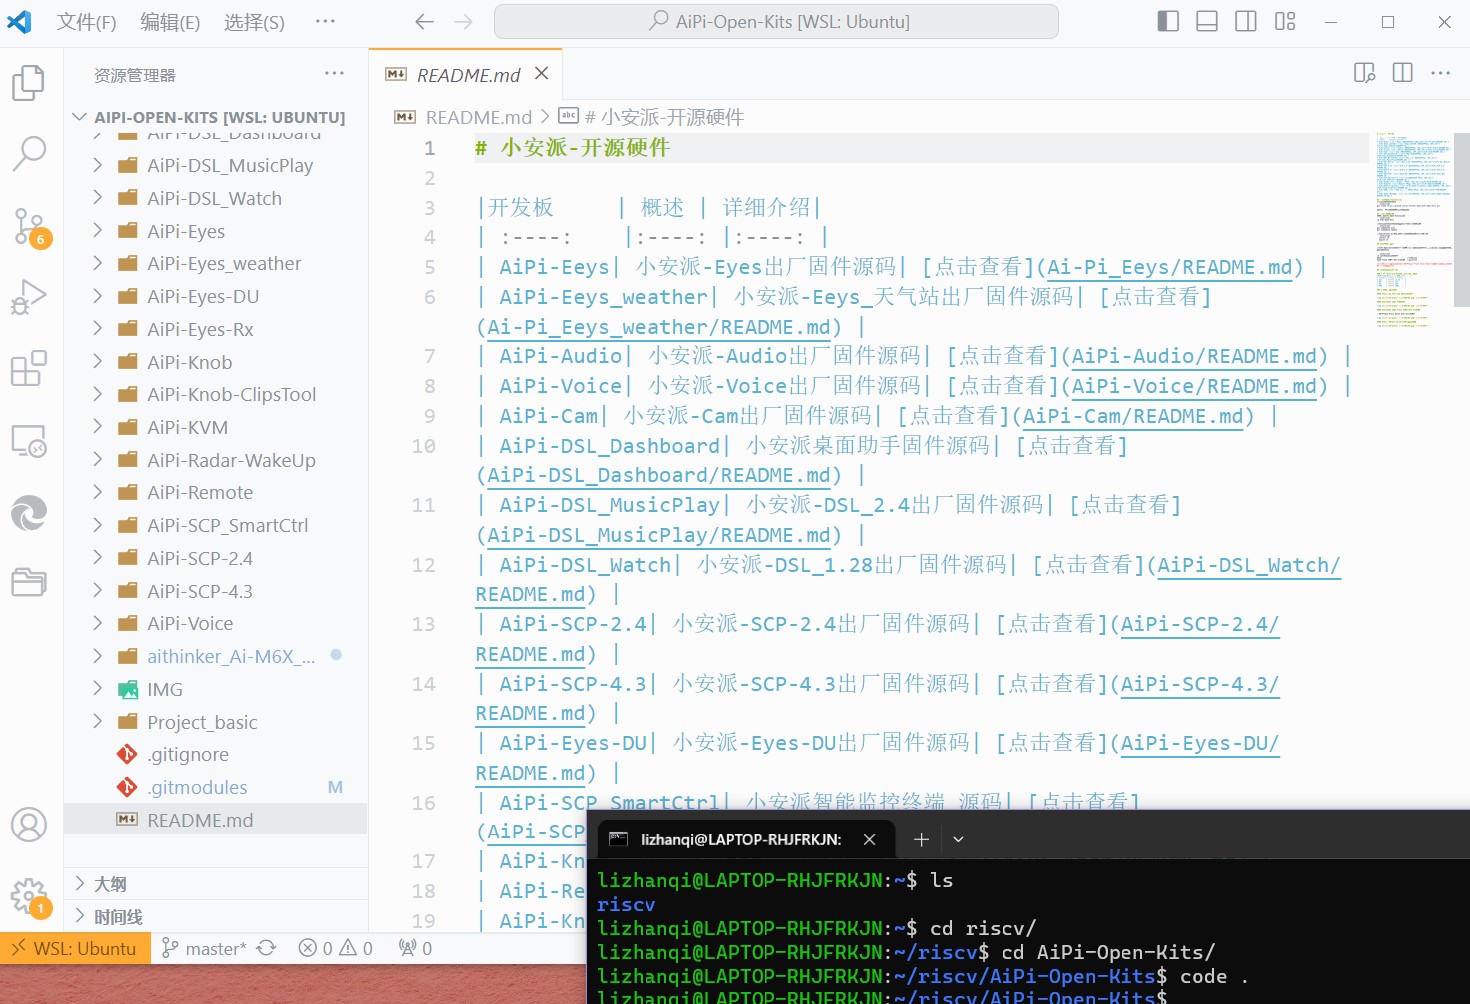Open the 文件(F) menu
This screenshot has width=1470, height=1004.
[x=86, y=22]
